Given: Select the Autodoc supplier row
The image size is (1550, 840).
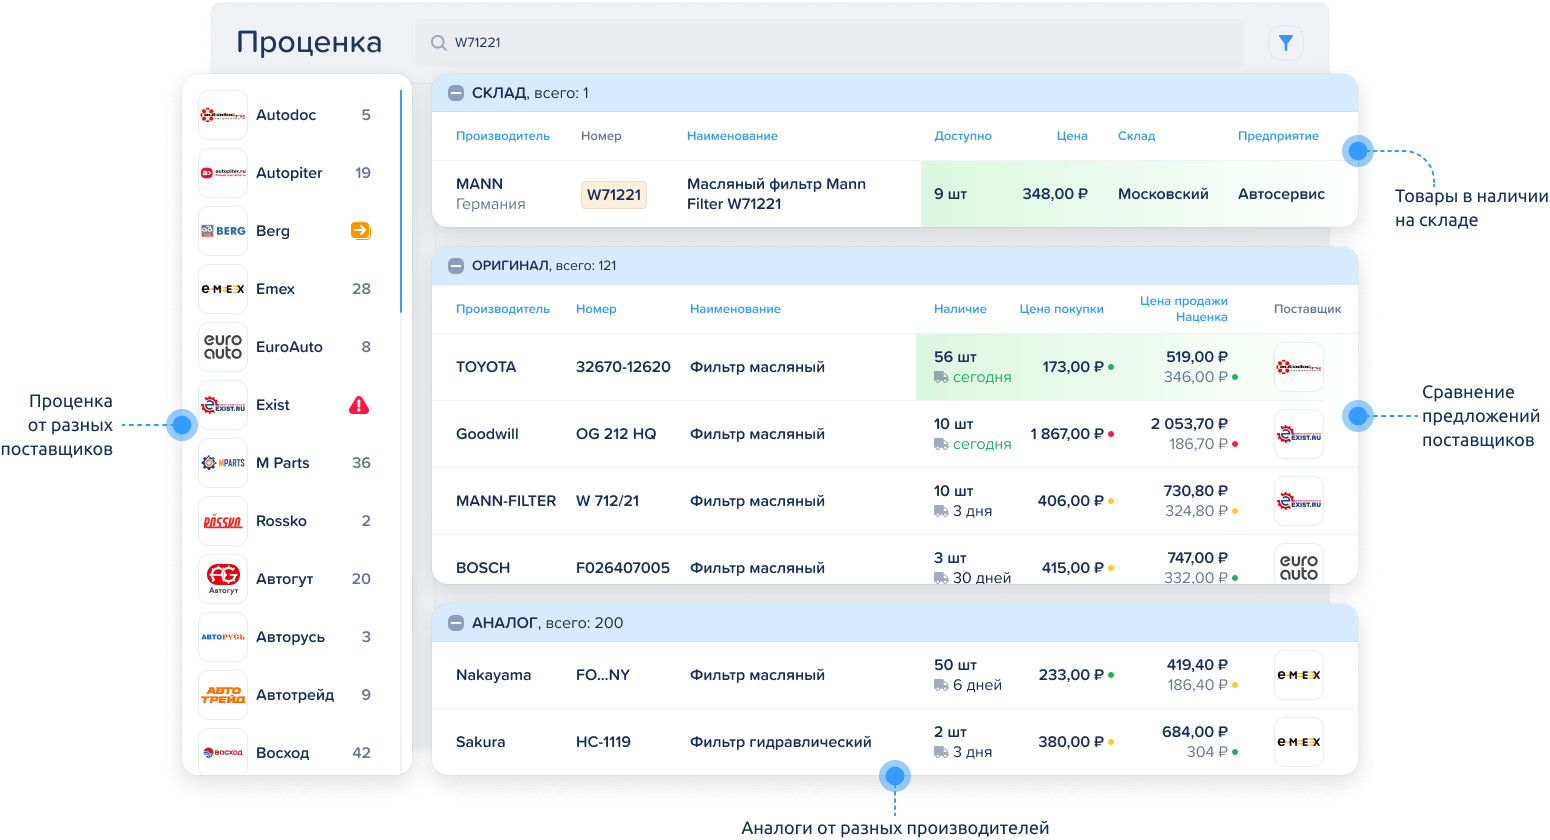Looking at the screenshot, I should click(x=291, y=115).
